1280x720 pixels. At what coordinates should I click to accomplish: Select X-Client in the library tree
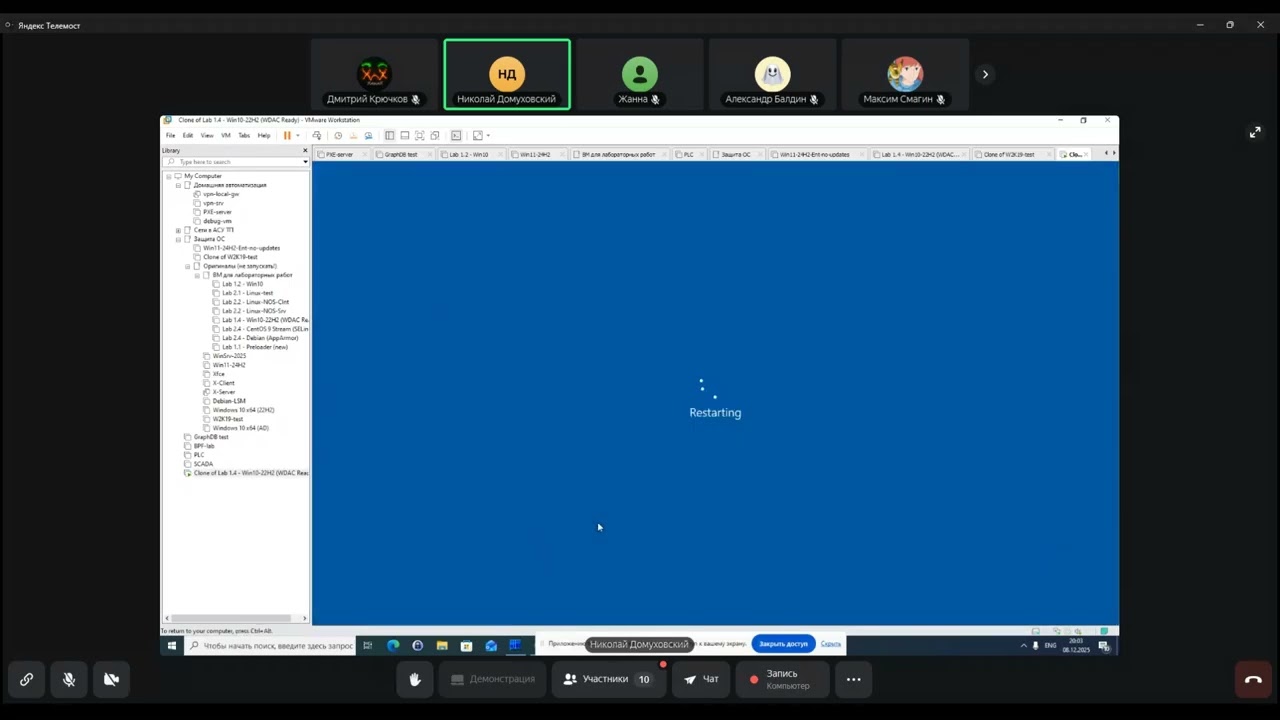tap(223, 383)
